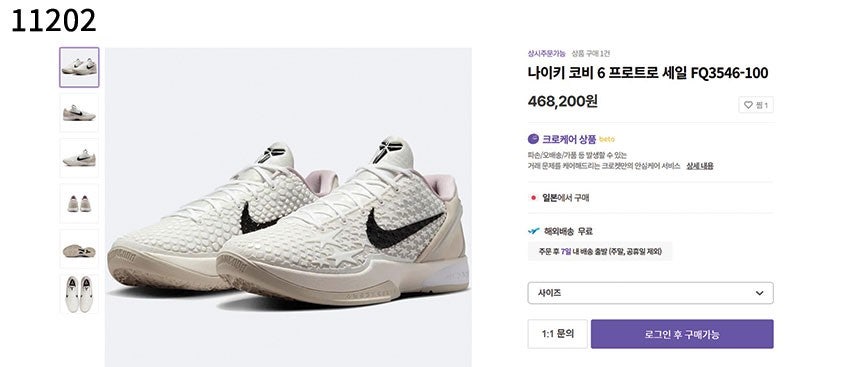Click the 상시주문가능 purple tag
Viewport: 860px width, 367px height.
(546, 53)
